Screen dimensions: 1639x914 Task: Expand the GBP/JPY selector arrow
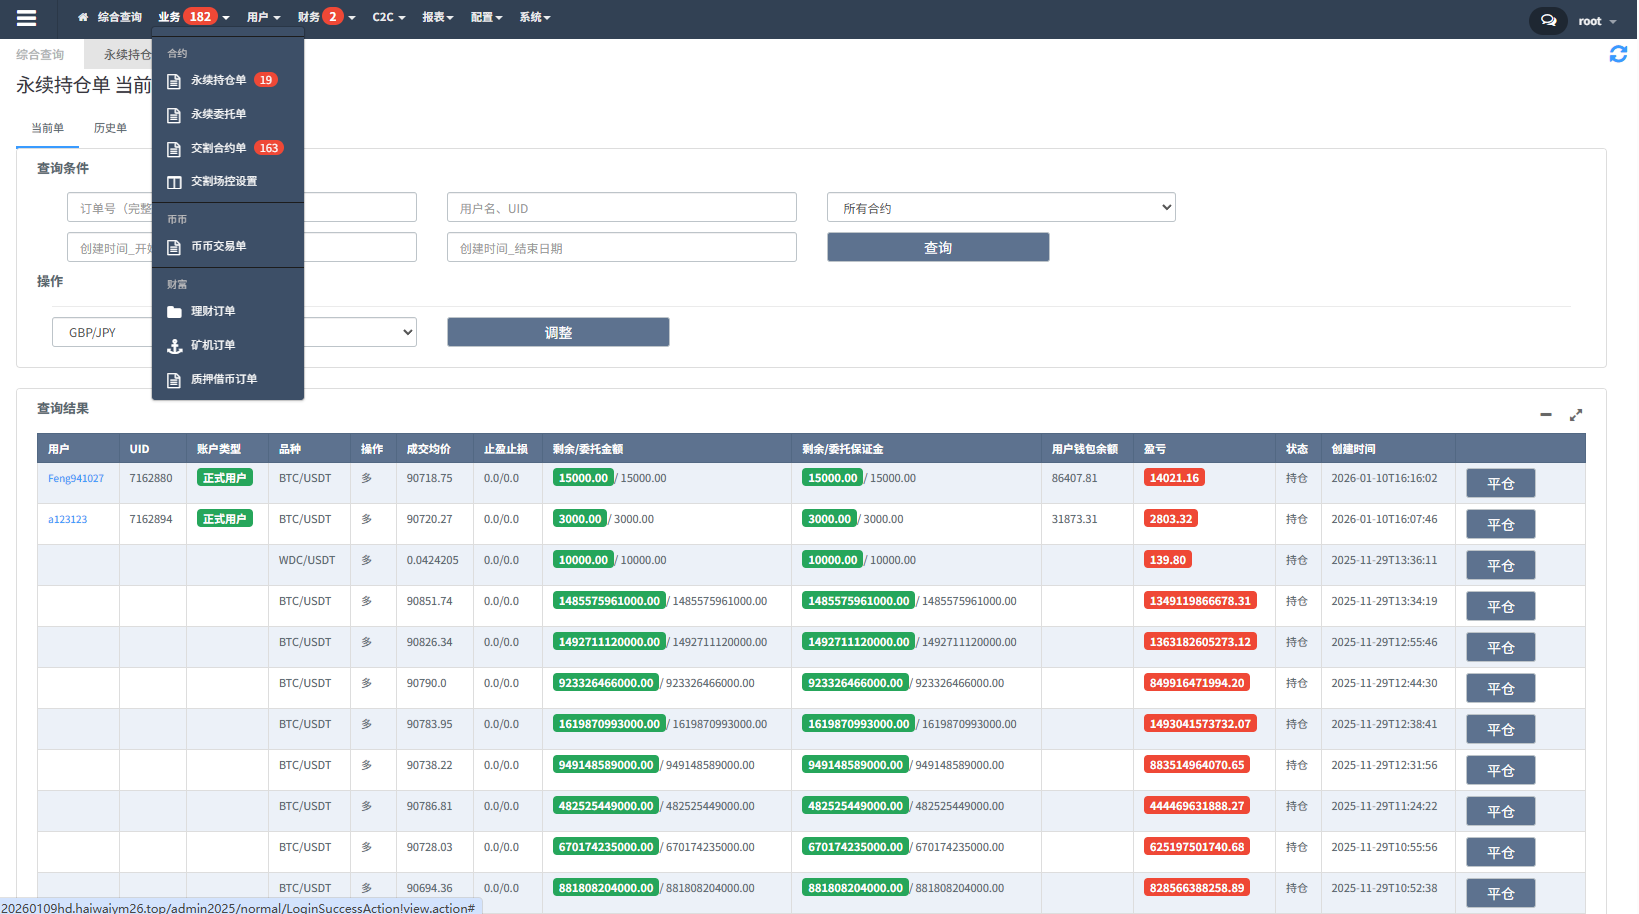point(407,332)
